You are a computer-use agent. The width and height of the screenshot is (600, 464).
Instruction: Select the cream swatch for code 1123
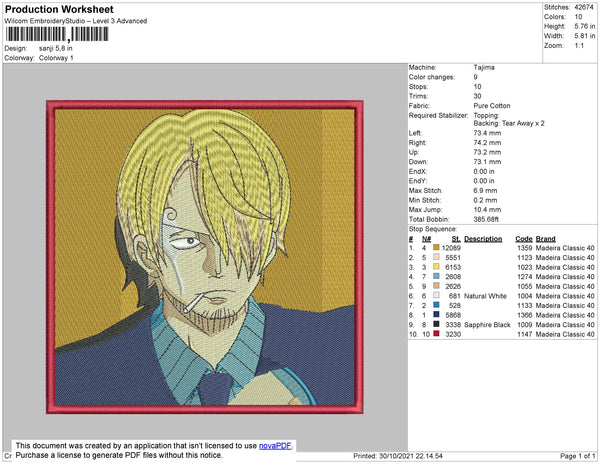click(x=435, y=258)
